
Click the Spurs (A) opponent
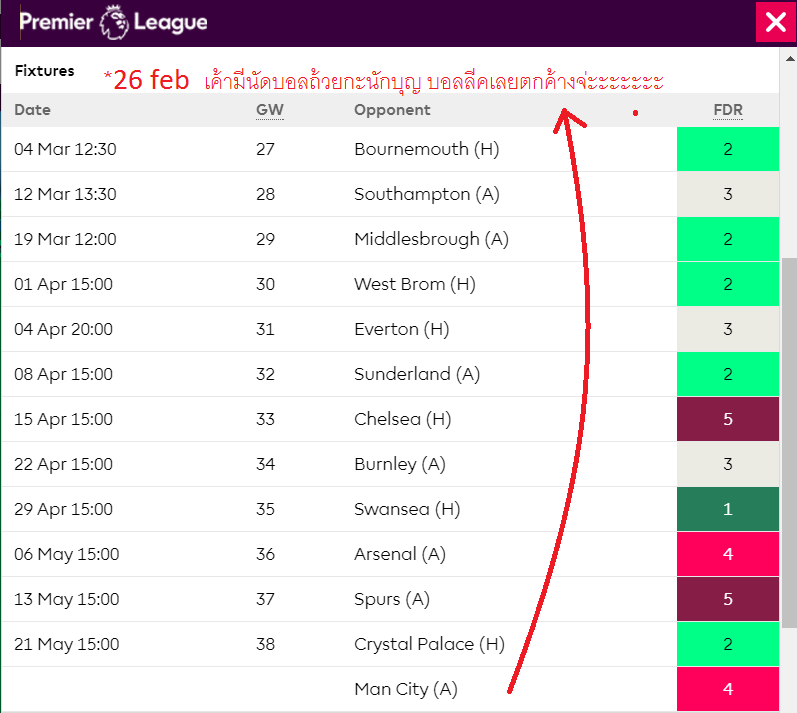coord(392,600)
